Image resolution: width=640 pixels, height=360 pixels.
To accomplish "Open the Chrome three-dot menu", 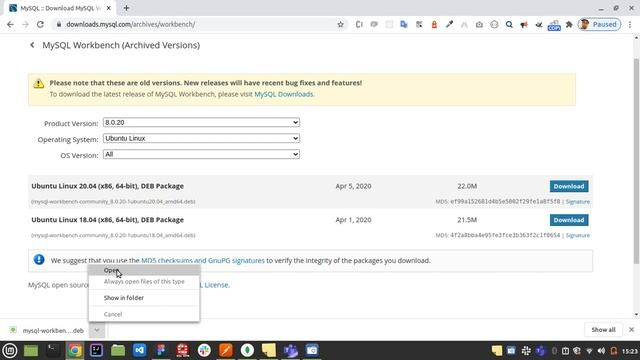I will 630,24.
